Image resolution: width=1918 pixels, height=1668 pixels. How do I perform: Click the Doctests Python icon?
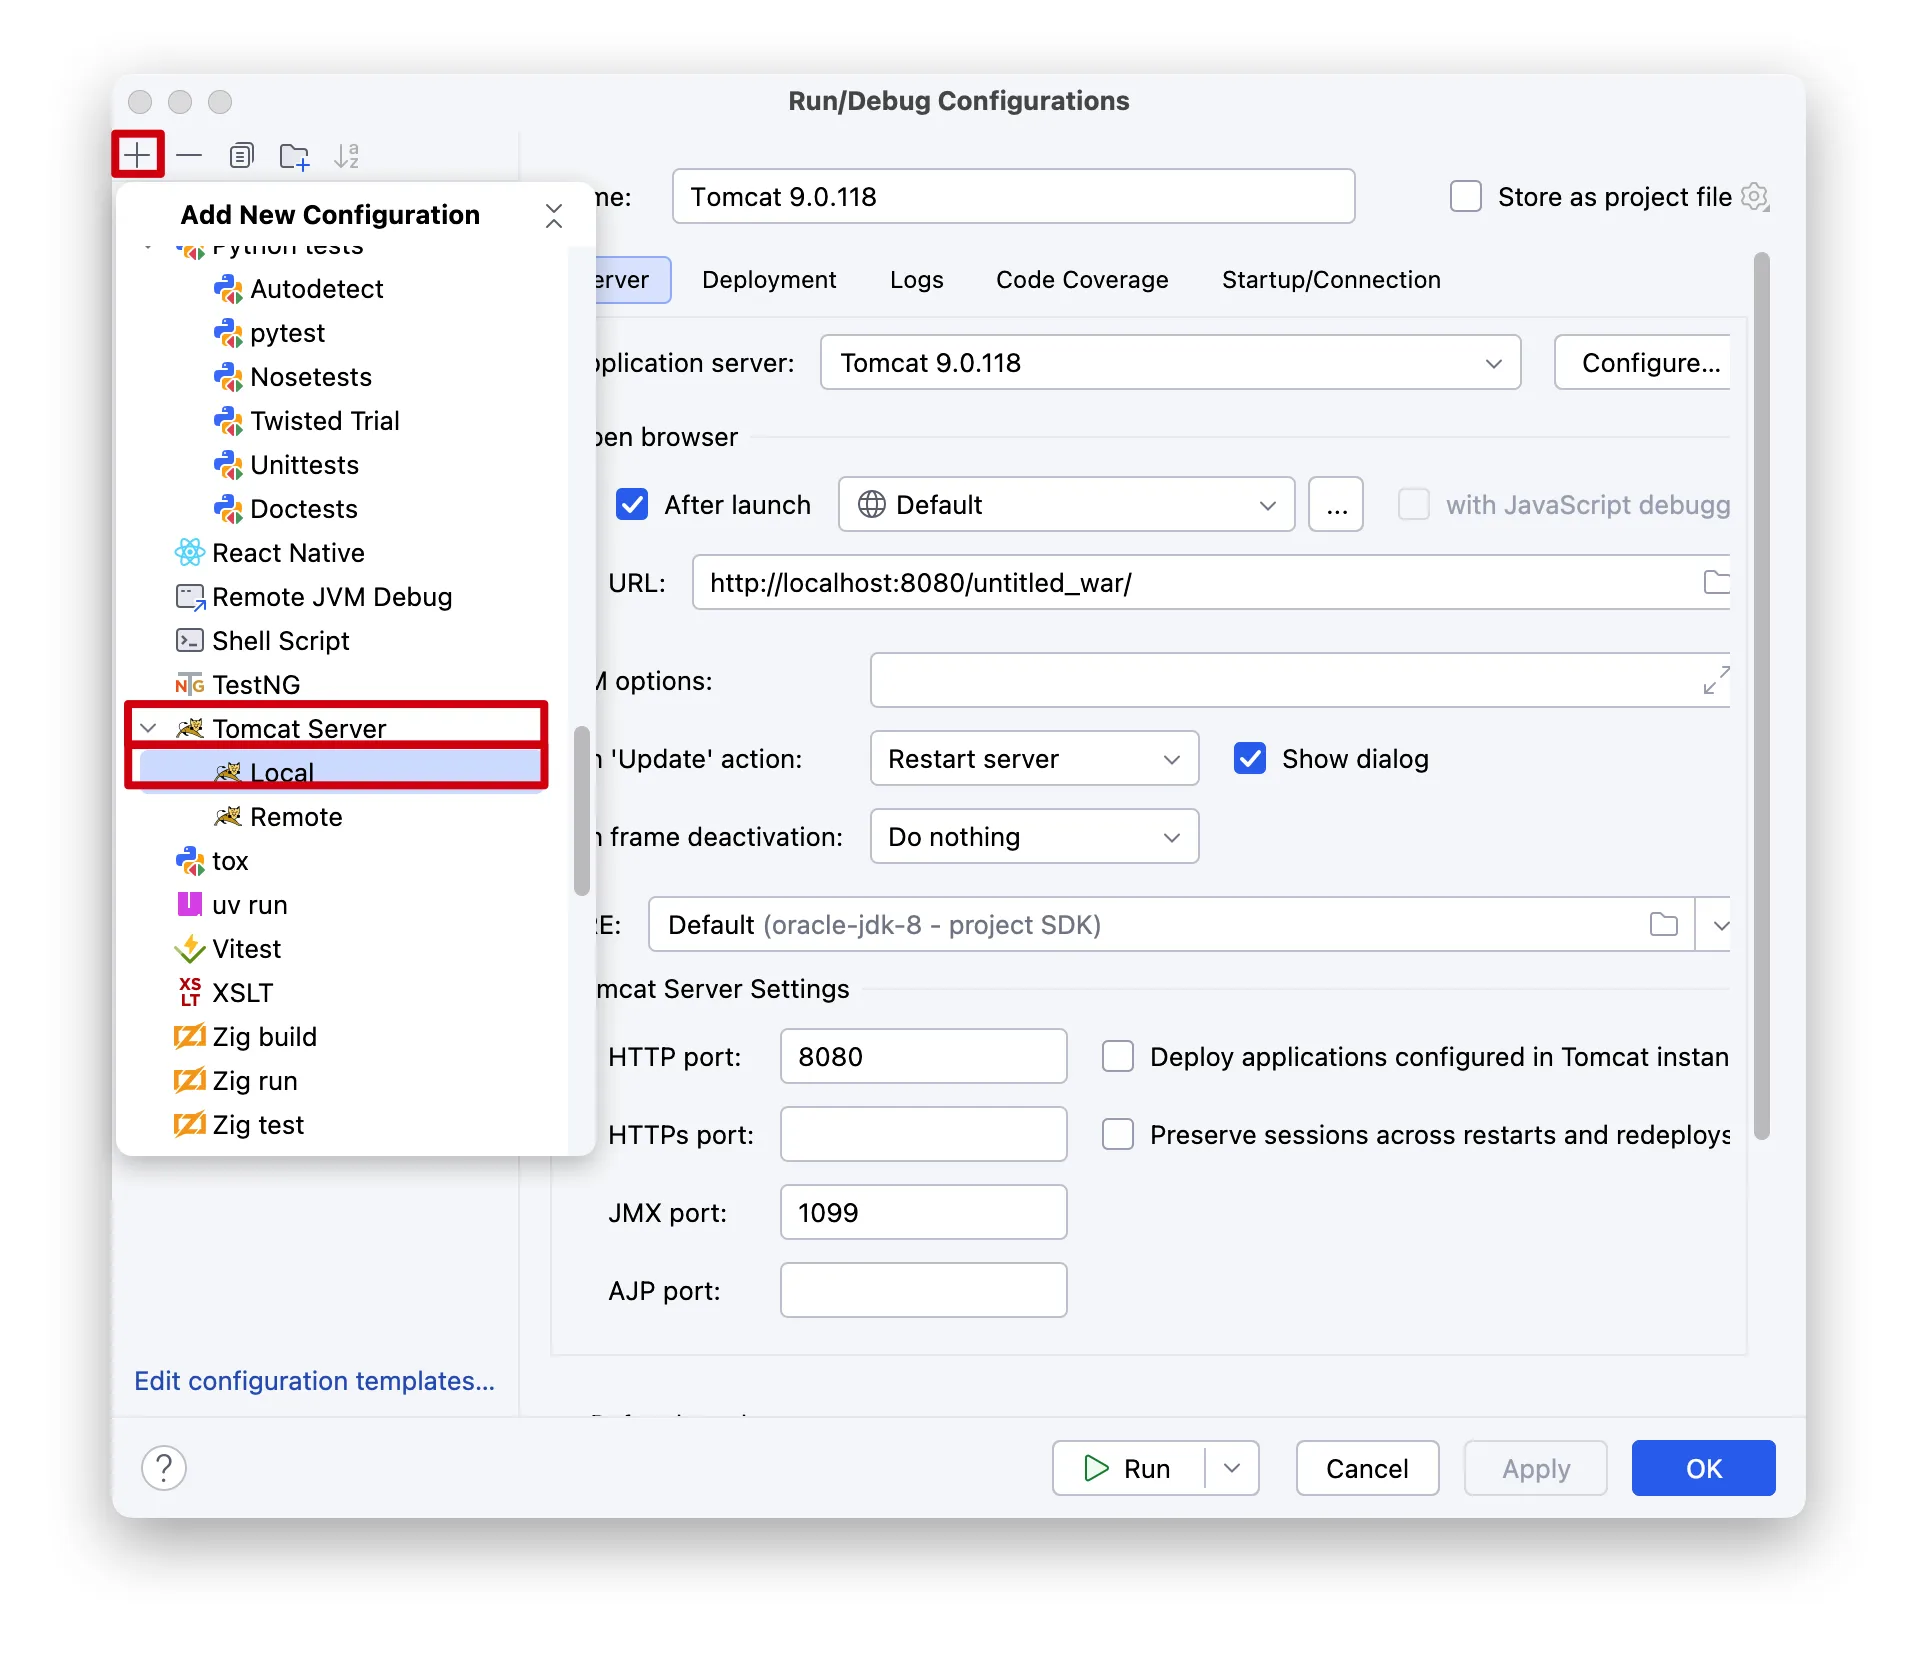(229, 509)
